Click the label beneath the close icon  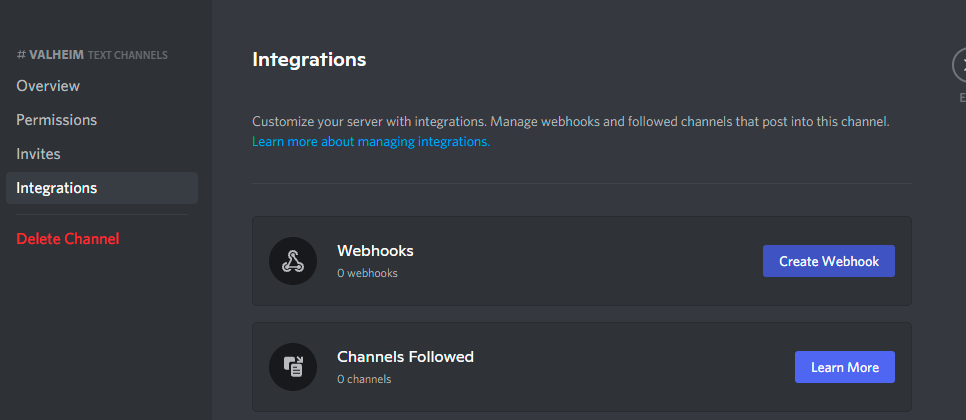962,98
